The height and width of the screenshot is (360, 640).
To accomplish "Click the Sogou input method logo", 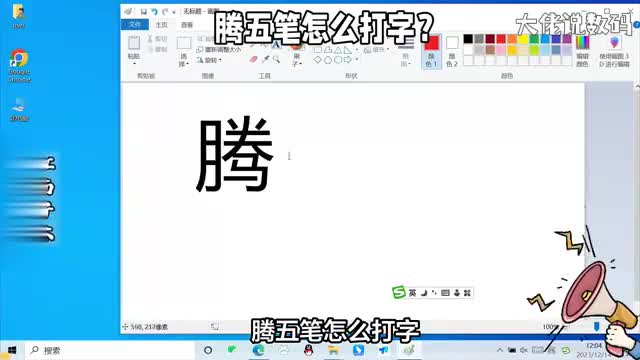I will 399,292.
